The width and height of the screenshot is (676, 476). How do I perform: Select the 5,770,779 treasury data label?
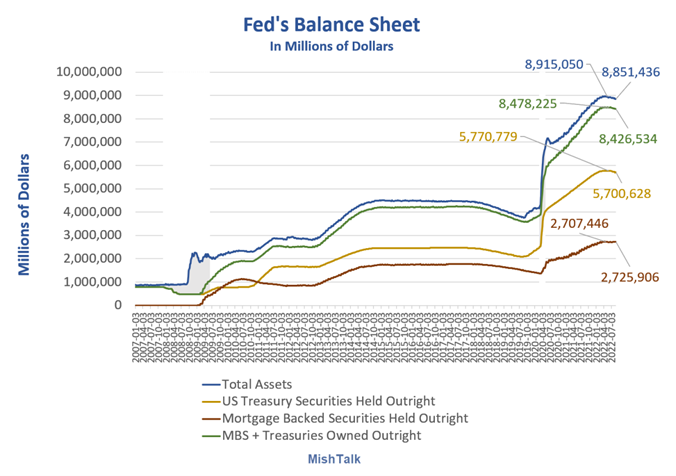tap(488, 137)
